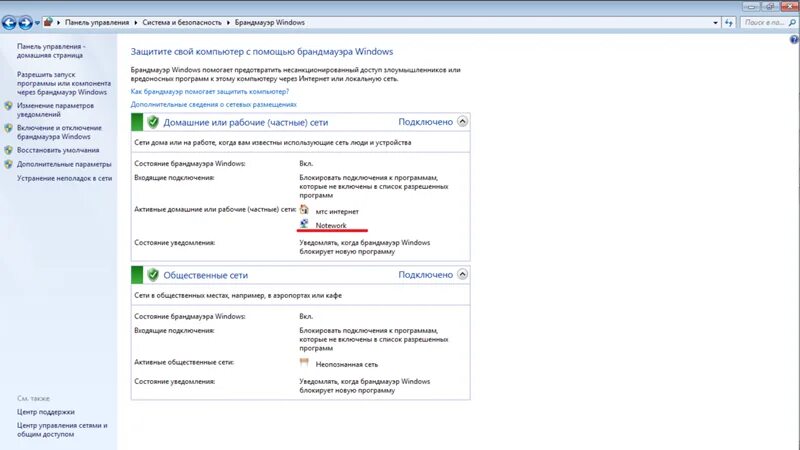The width and height of the screenshot is (800, 450).
Task: Click the refresh button in address bar
Action: pyautogui.click(x=729, y=22)
